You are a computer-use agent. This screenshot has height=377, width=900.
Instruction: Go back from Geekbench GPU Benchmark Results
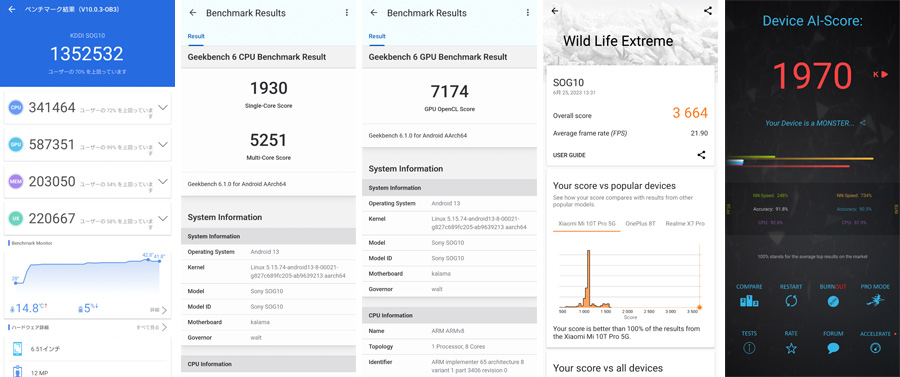coord(374,13)
